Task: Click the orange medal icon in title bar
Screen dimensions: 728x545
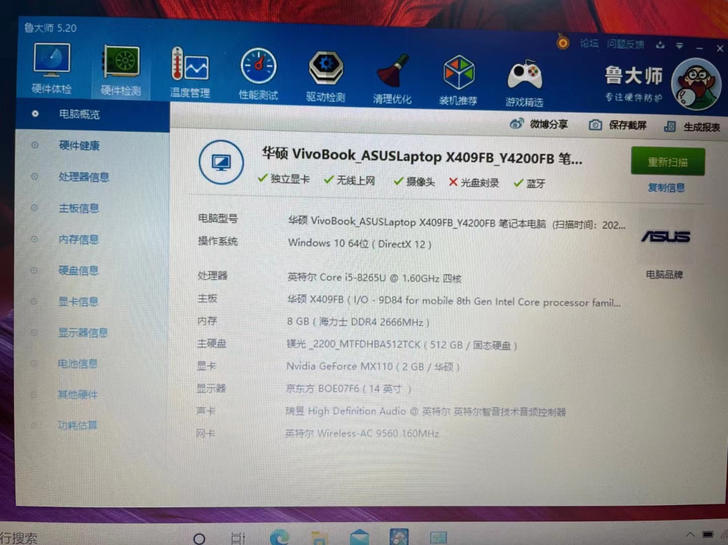Action: [x=563, y=43]
